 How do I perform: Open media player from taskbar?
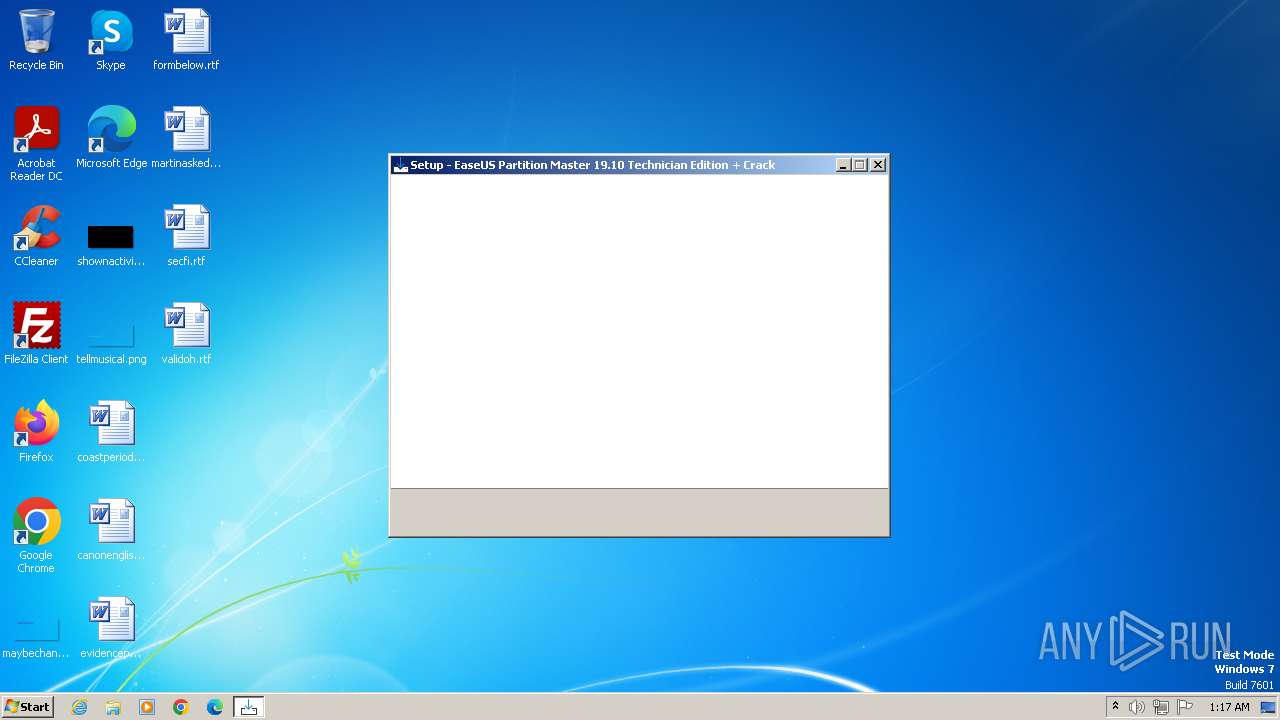[147, 707]
